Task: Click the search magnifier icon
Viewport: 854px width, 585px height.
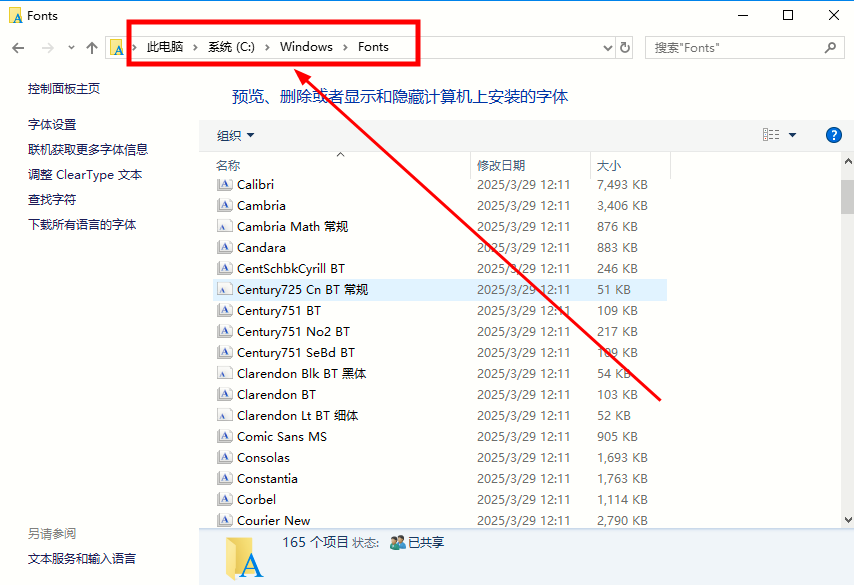Action: [x=830, y=47]
